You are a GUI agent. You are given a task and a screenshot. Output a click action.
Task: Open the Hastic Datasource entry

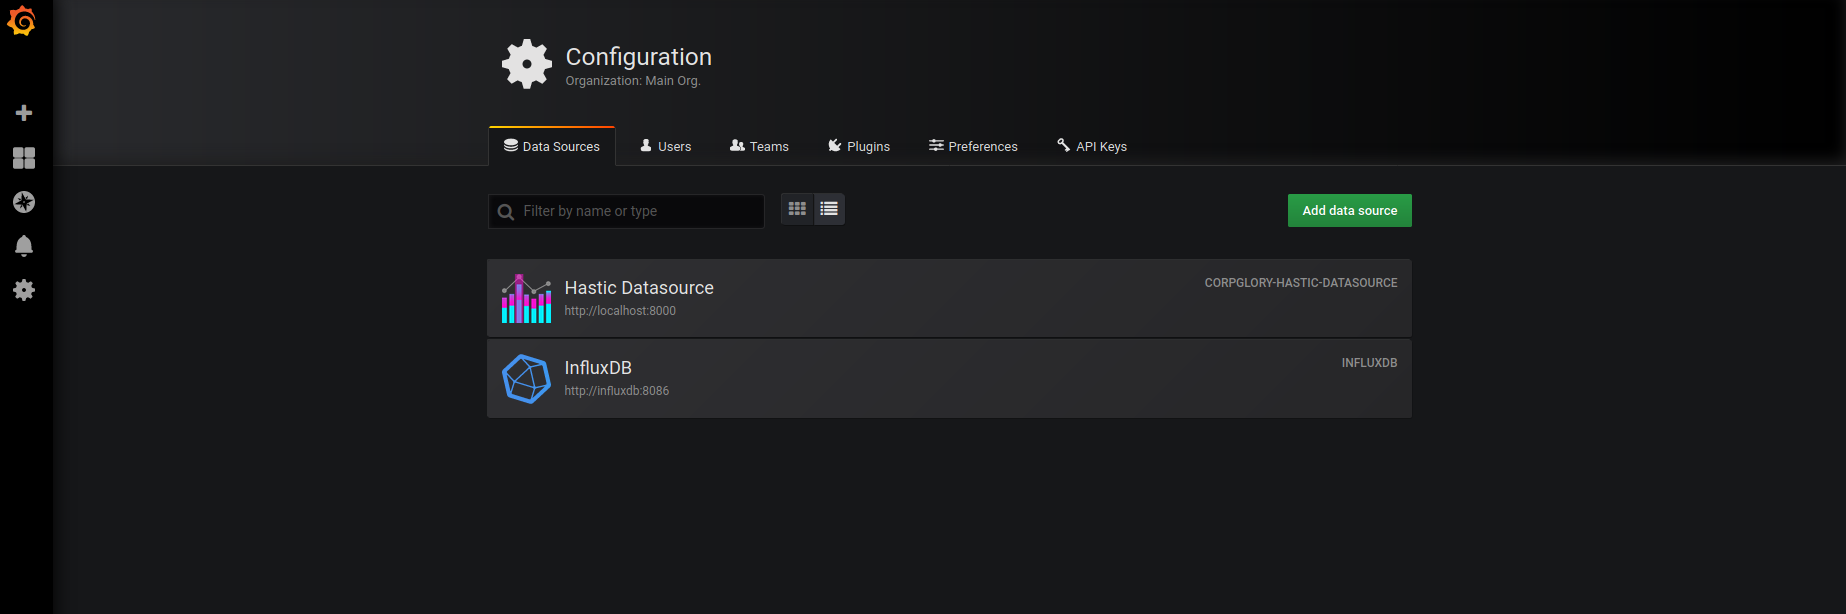949,298
